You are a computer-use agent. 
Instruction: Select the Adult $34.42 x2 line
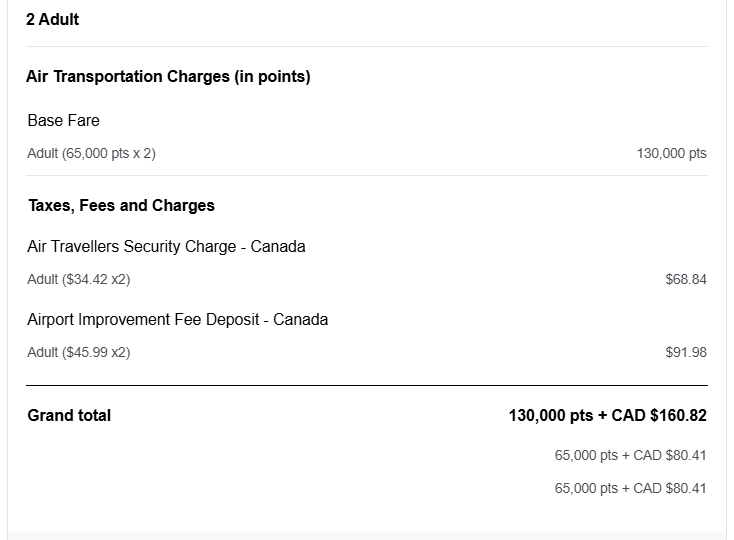(79, 279)
